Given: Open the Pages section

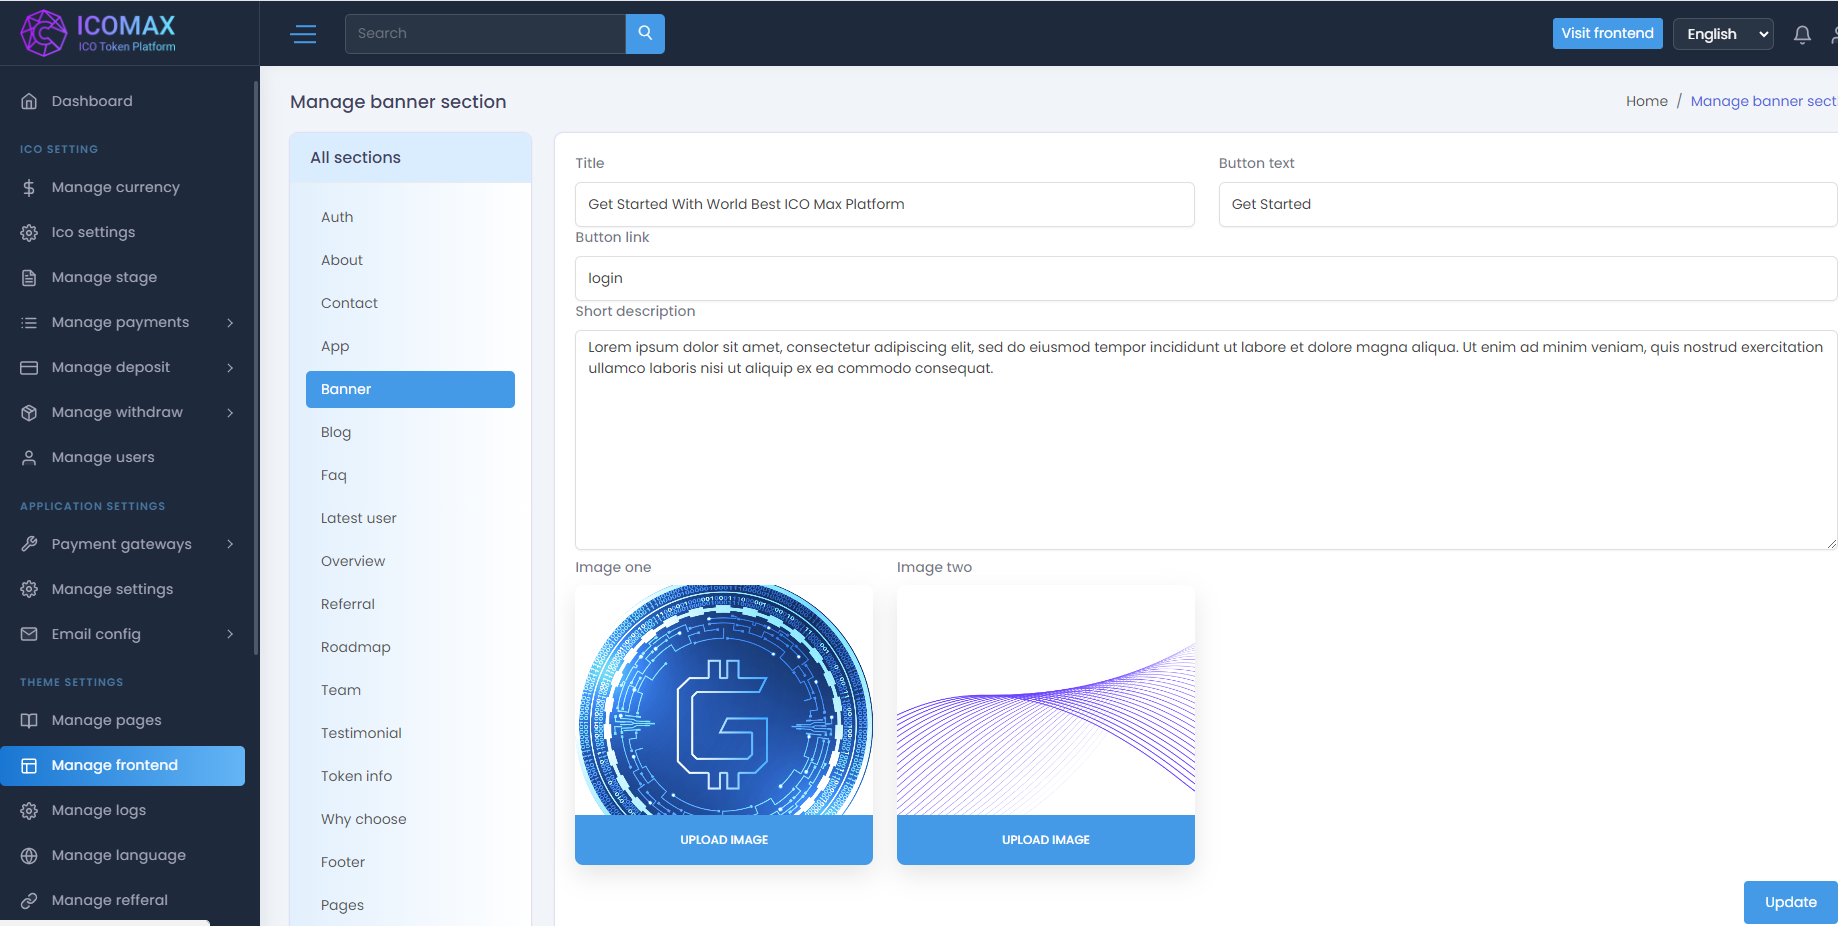Looking at the screenshot, I should [410, 905].
